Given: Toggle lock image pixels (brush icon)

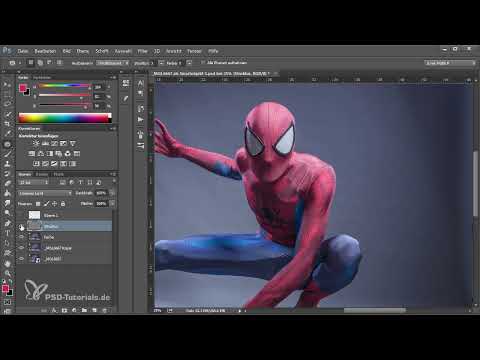Looking at the screenshot, I should tap(46, 203).
